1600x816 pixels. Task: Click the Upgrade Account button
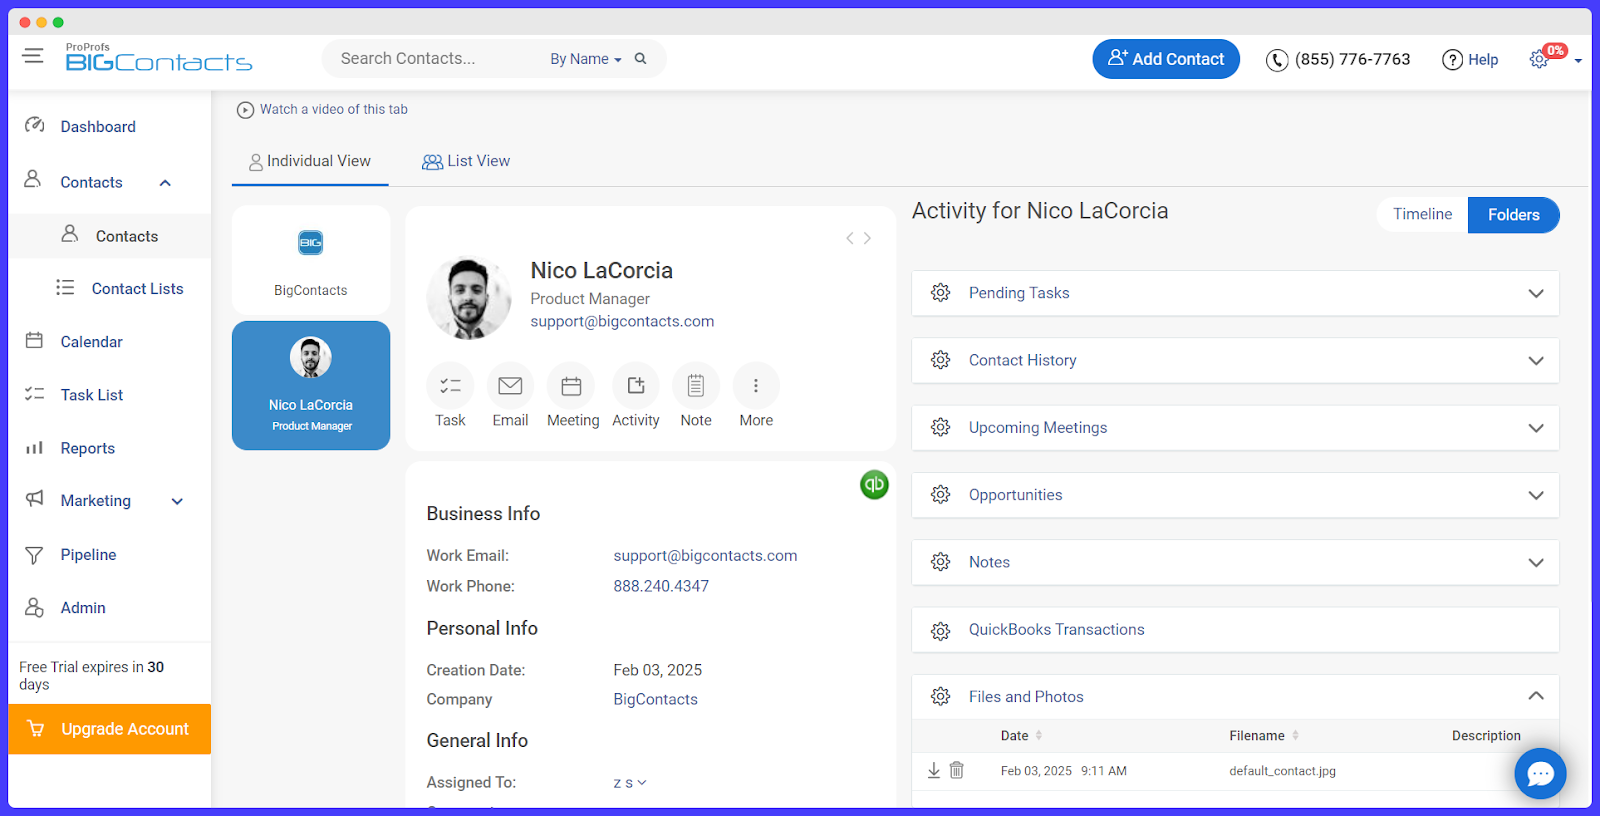110,729
